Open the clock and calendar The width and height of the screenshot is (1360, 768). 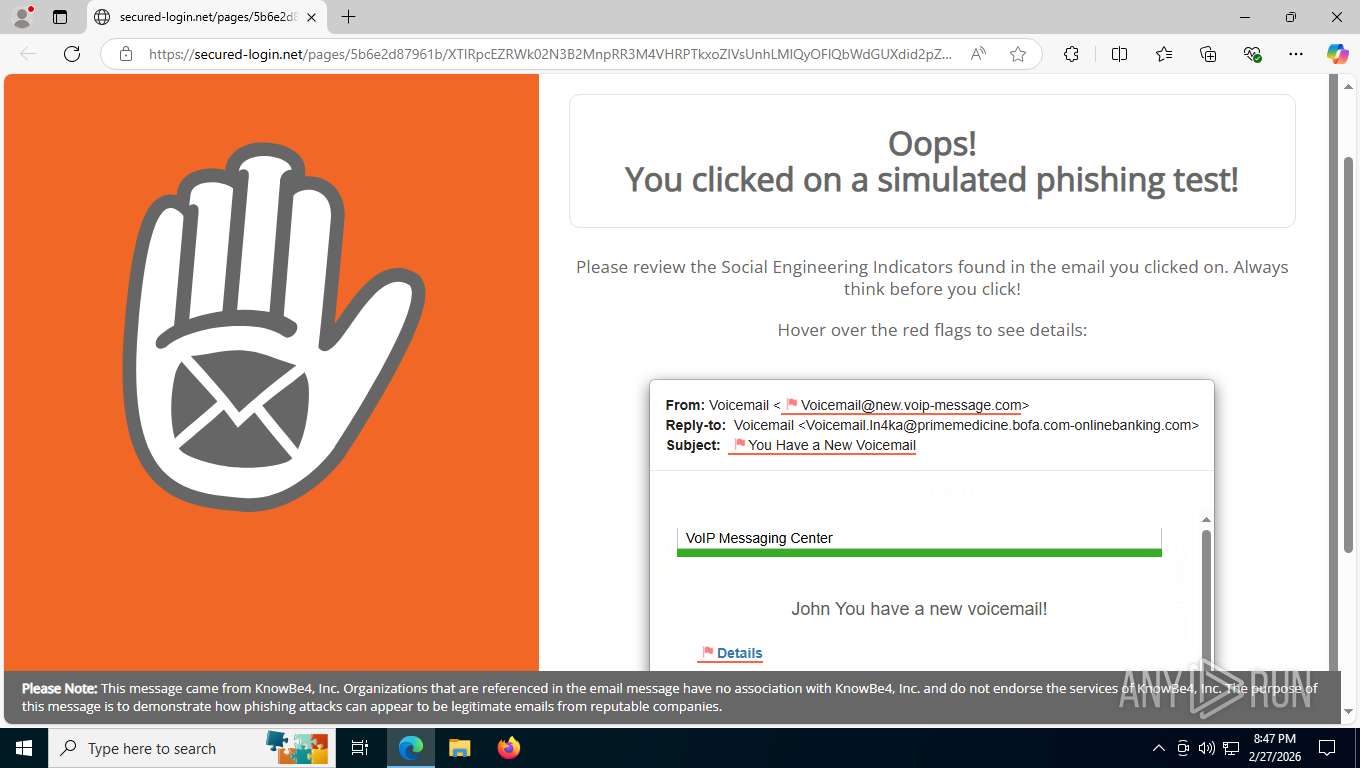[1274, 748]
